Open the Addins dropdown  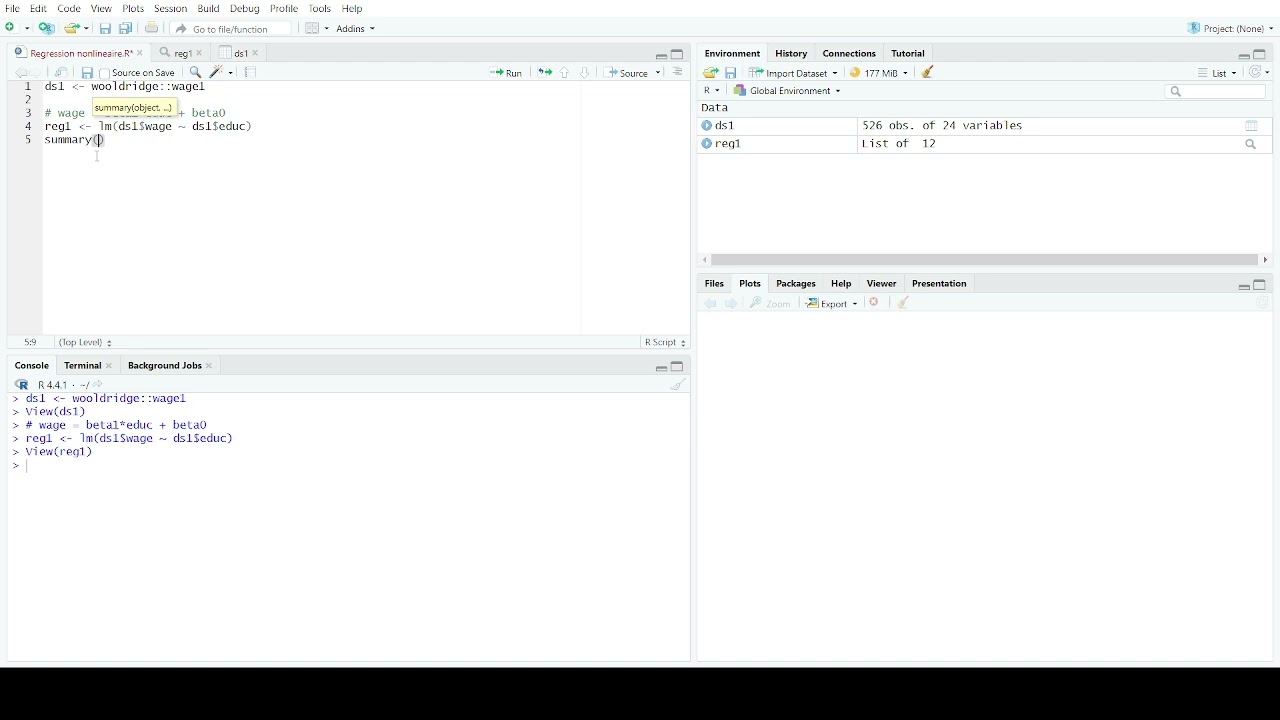pyautogui.click(x=356, y=29)
